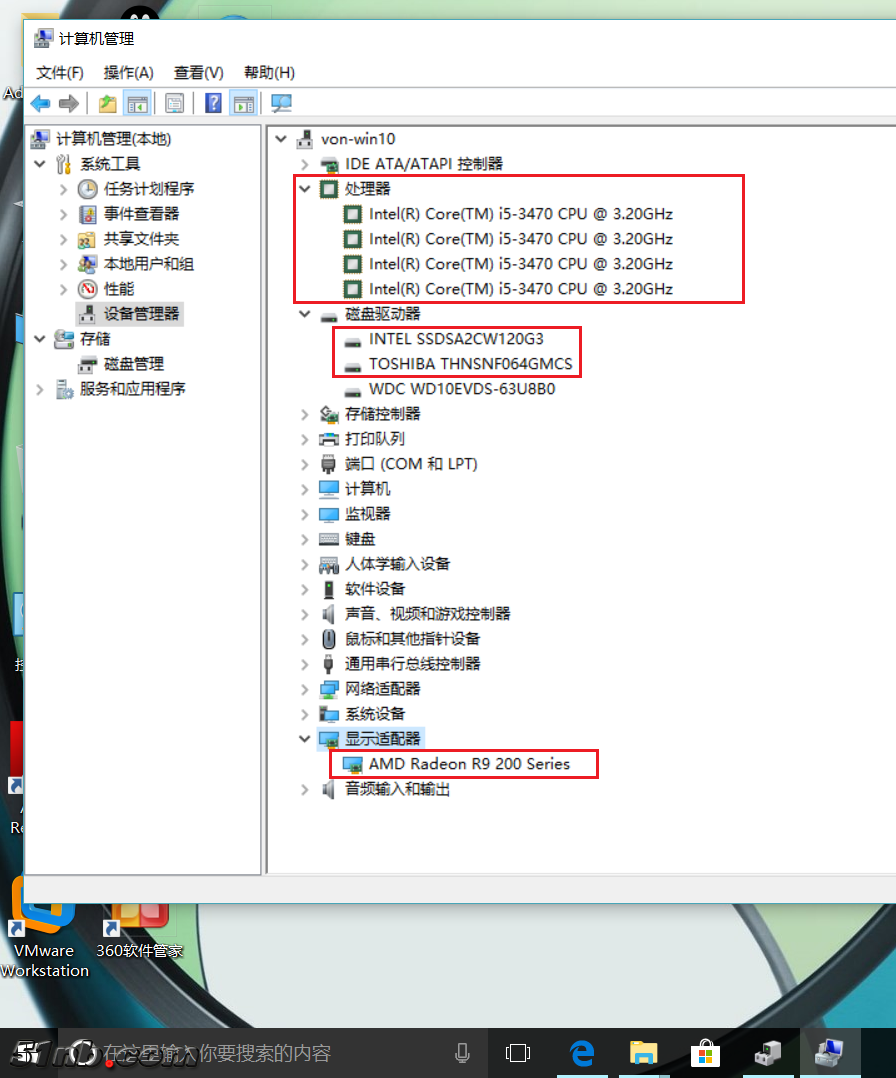Expand the 性能 node arrow

pos(63,289)
